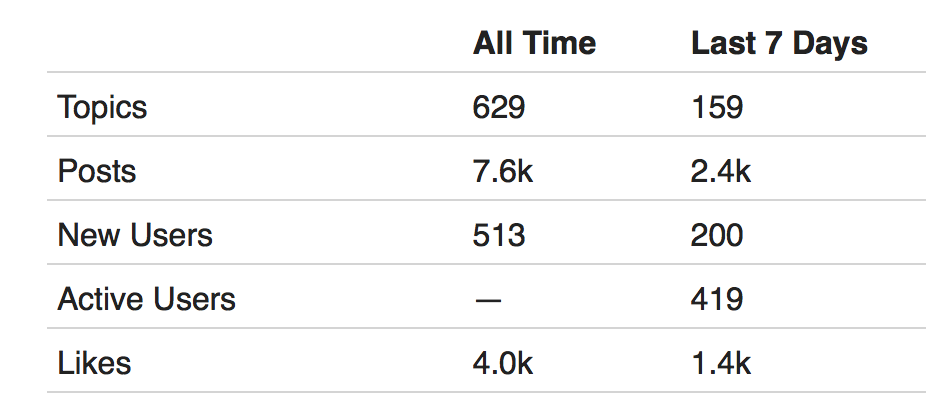Click the Last 7 Days likes value 1.4k
Viewport: 926px width, 418px height.
[x=720, y=363]
